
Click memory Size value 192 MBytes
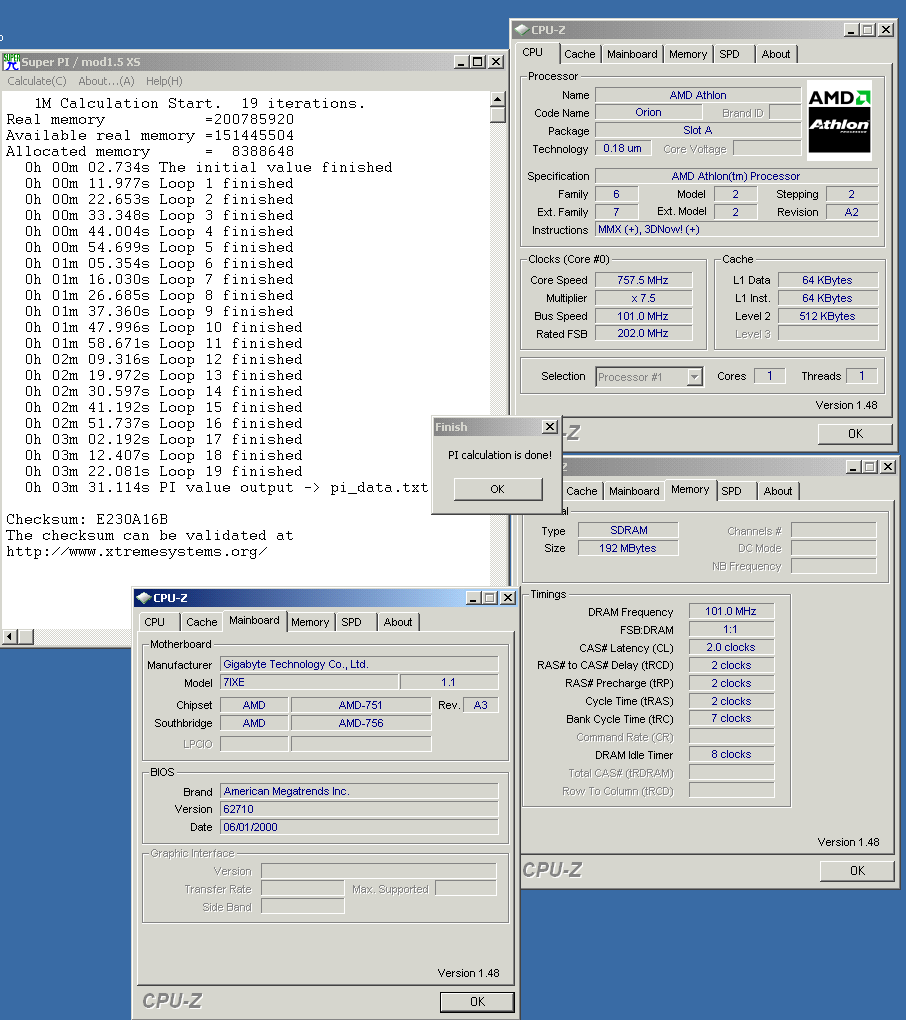tap(628, 548)
